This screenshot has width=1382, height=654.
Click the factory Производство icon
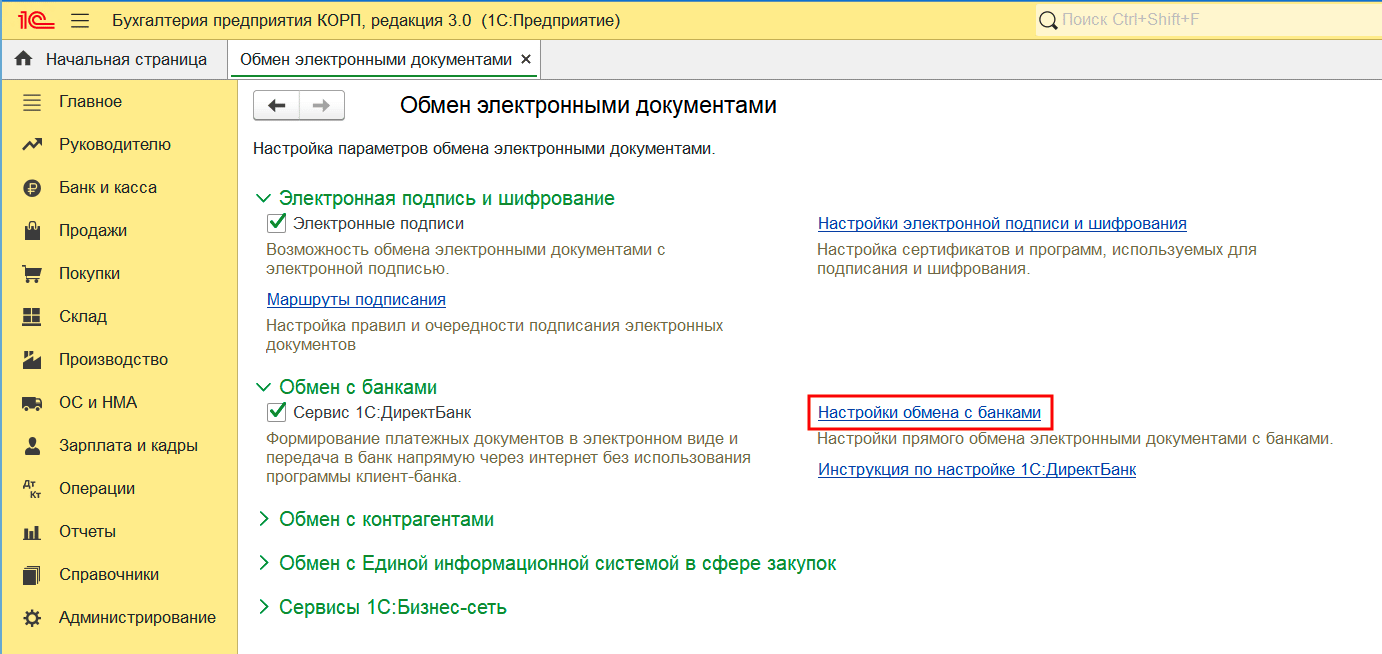tap(32, 360)
